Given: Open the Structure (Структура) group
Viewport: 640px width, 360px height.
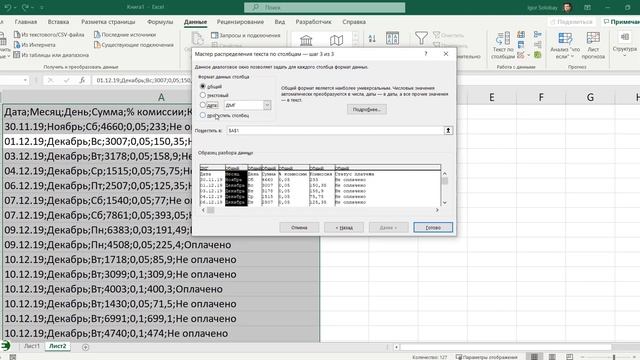Looking at the screenshot, I should 624,45.
